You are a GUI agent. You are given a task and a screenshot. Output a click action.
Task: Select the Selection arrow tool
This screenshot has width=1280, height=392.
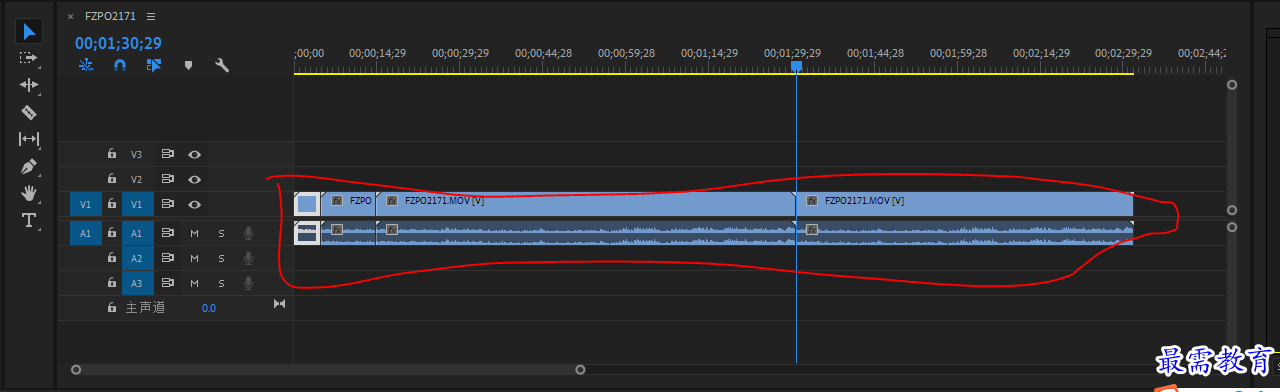click(x=29, y=31)
